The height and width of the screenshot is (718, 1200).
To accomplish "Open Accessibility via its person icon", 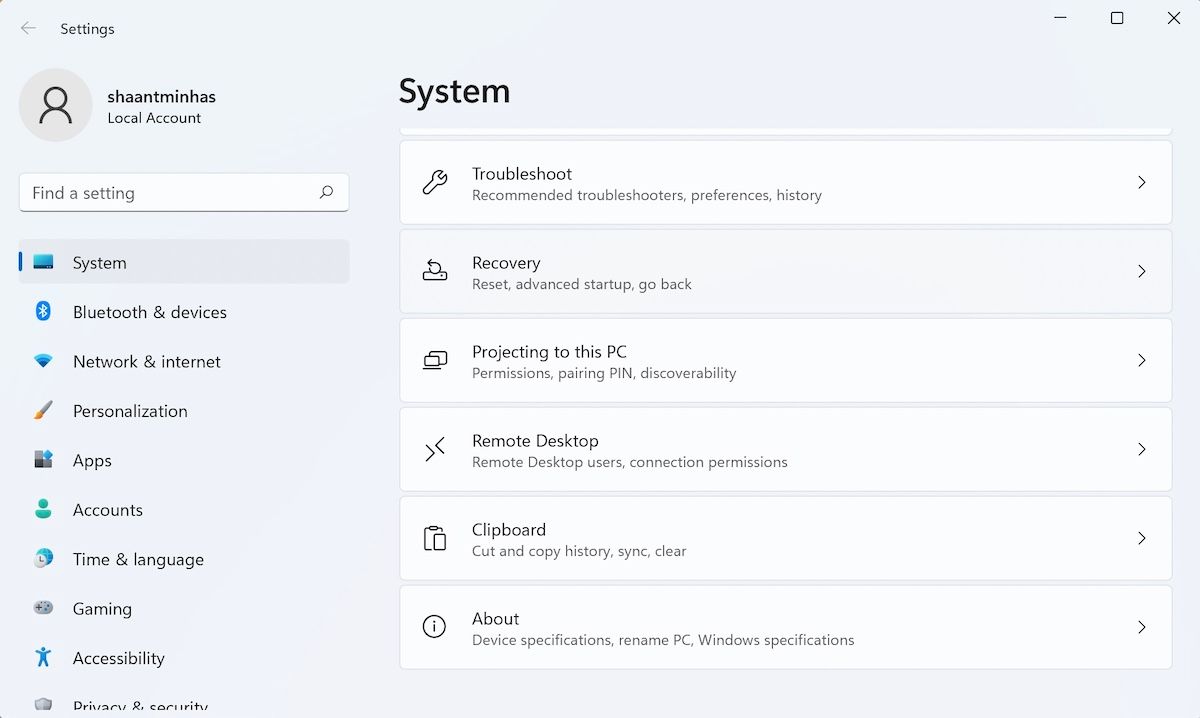I will coord(42,658).
